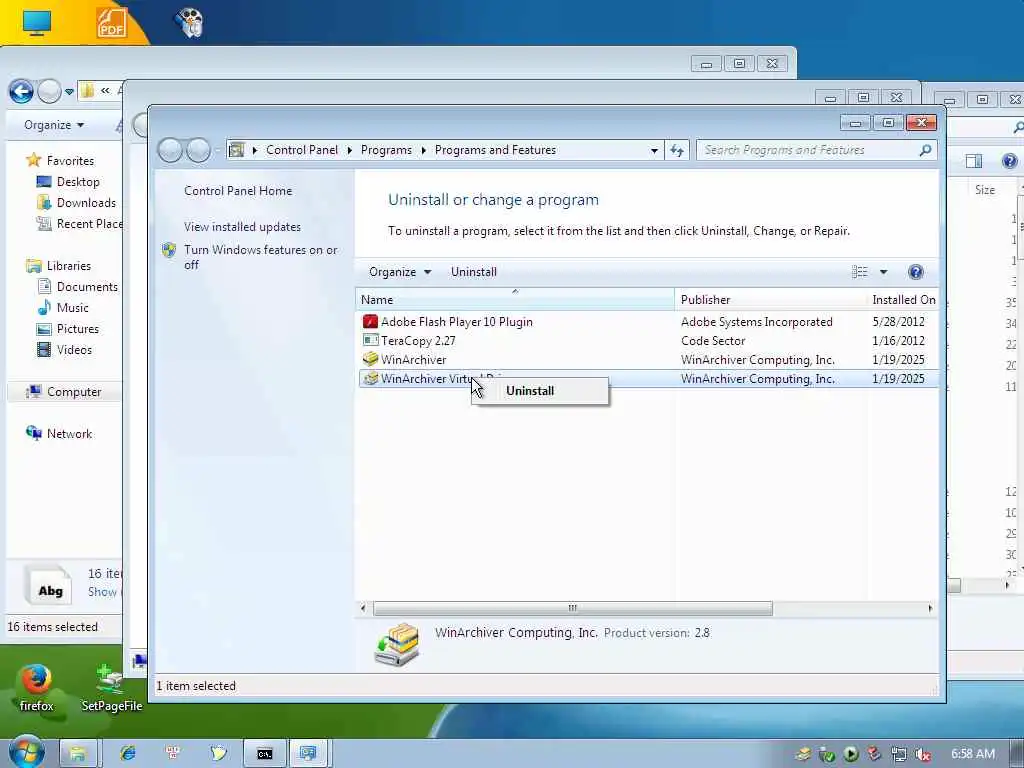Open the view options dropdown arrow
1024x768 pixels.
(883, 272)
